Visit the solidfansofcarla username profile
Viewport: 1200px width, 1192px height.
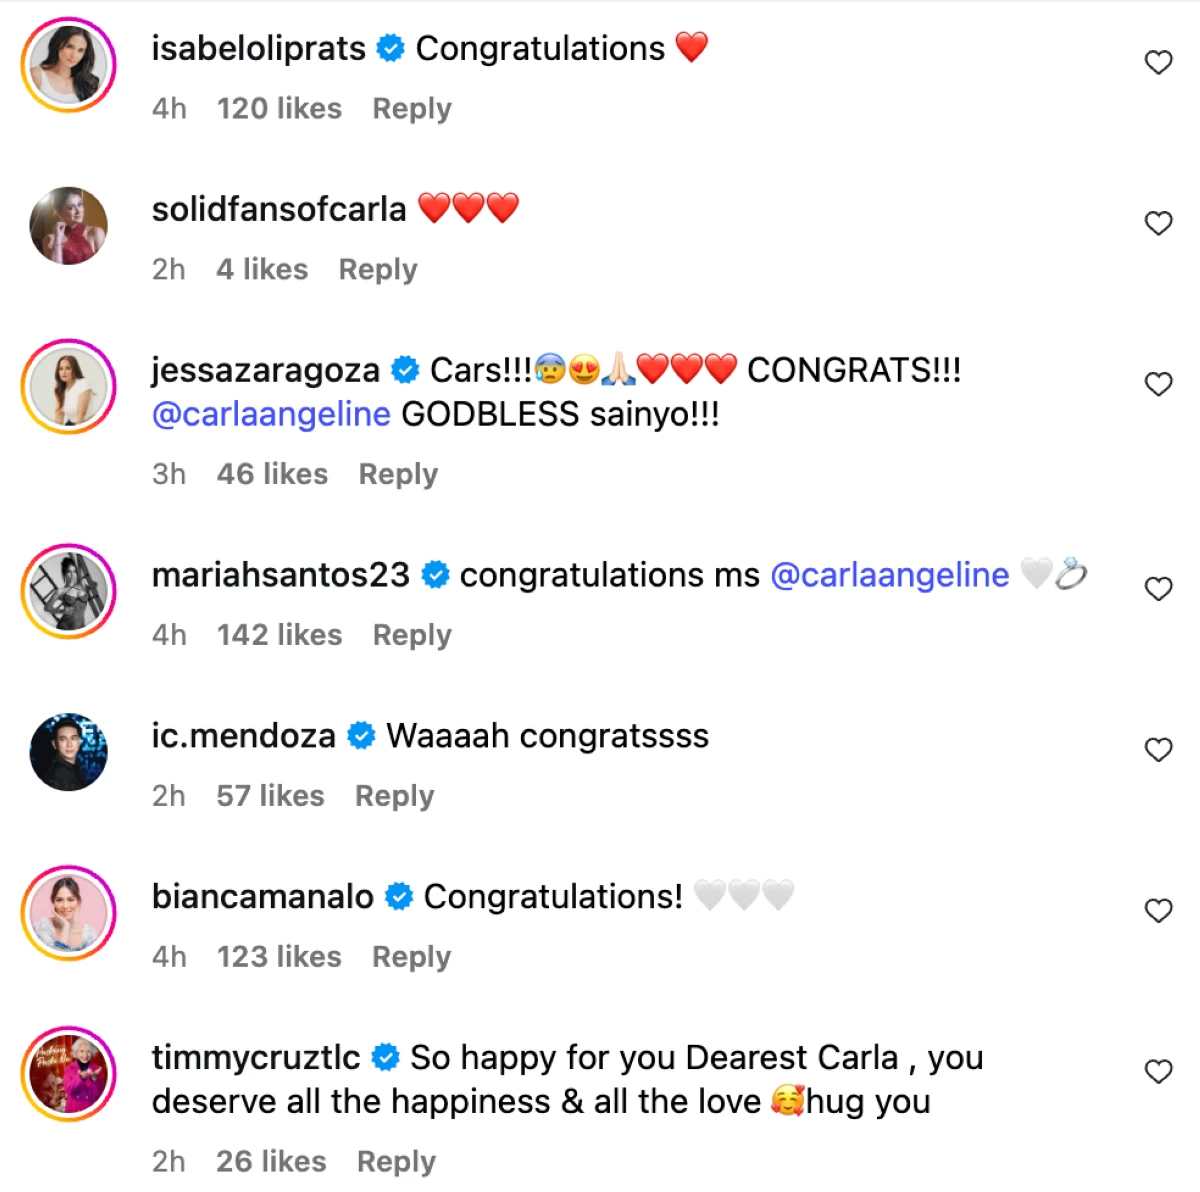[279, 209]
